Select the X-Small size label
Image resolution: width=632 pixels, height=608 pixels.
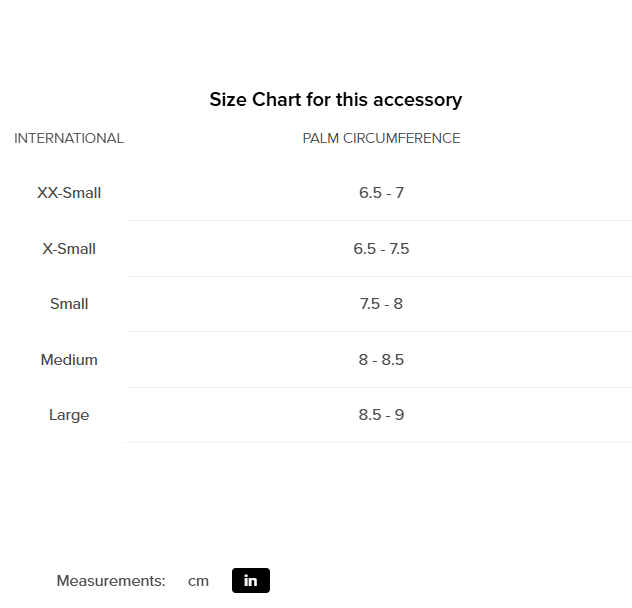(69, 249)
